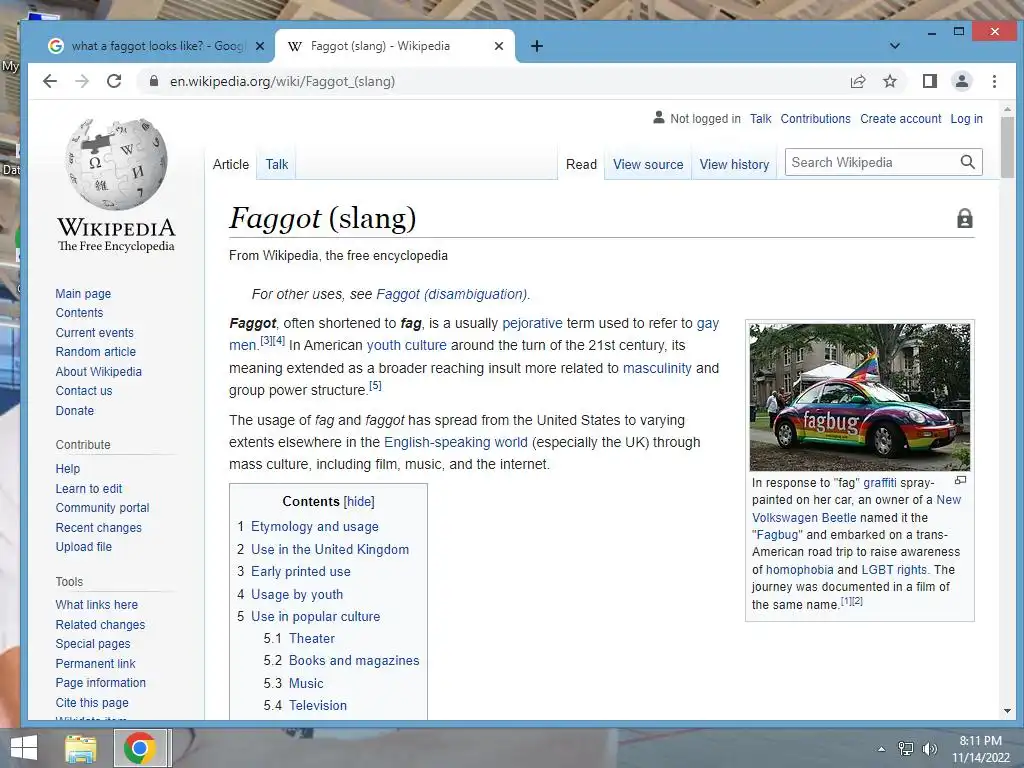Open a new tab with plus button
Viewport: 1024px width, 768px height.
tap(537, 46)
